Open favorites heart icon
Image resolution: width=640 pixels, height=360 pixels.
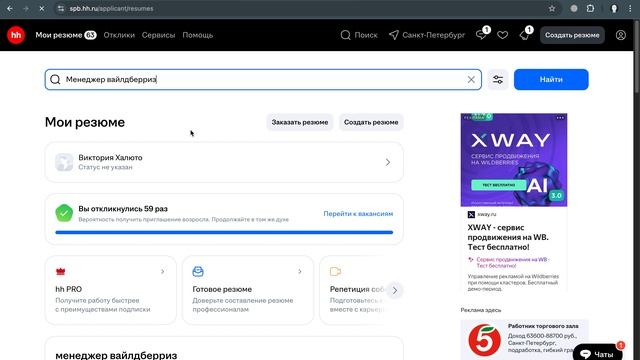click(502, 35)
